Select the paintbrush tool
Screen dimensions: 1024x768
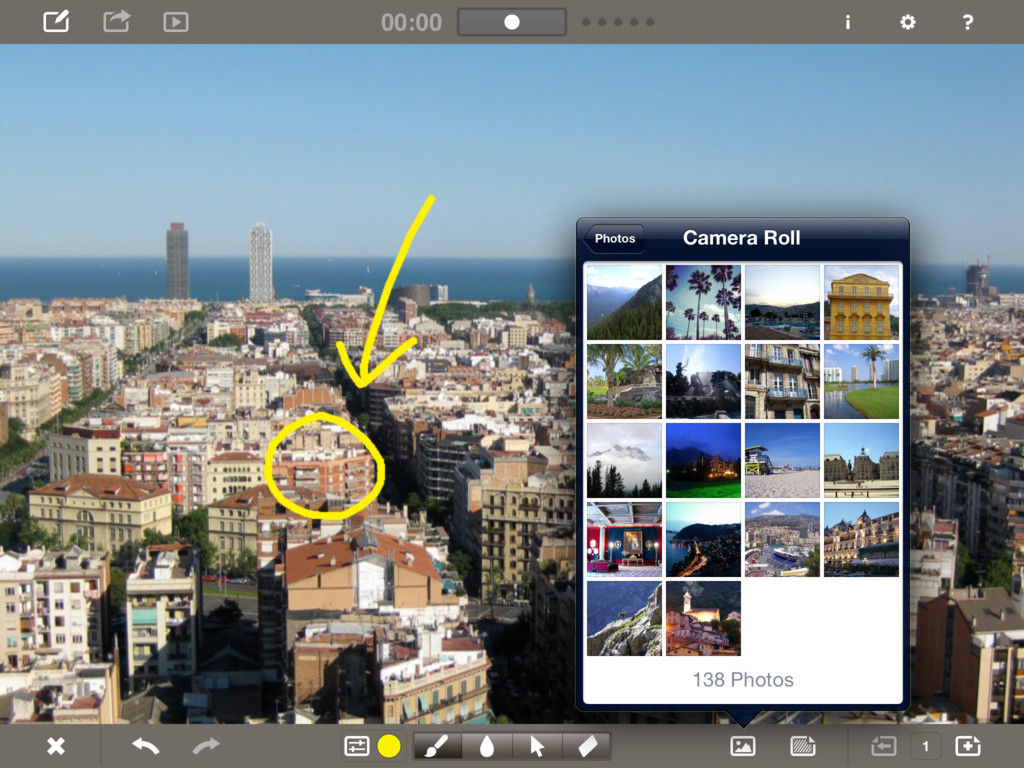point(437,746)
